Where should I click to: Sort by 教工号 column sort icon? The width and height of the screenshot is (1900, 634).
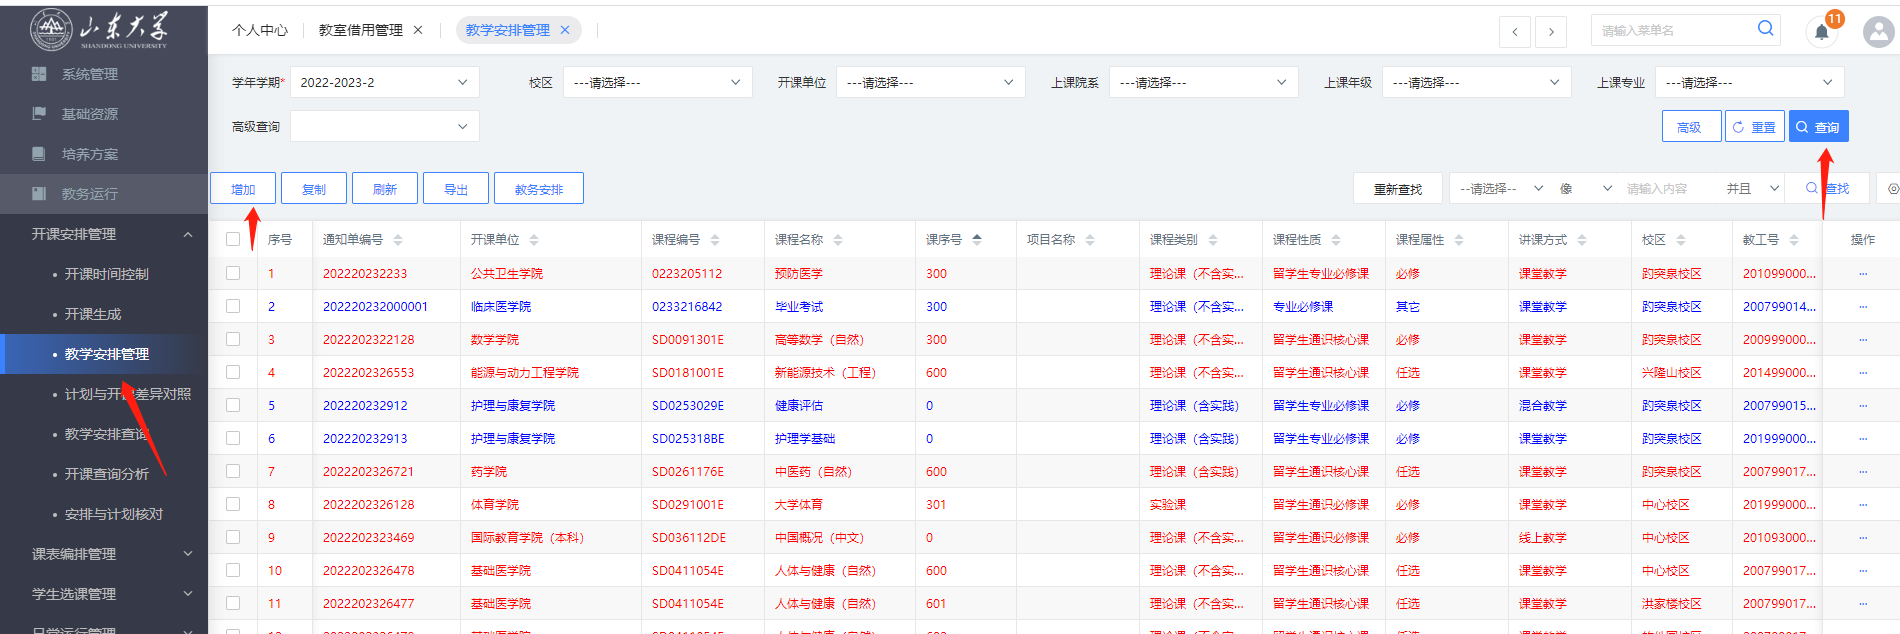point(1794,240)
